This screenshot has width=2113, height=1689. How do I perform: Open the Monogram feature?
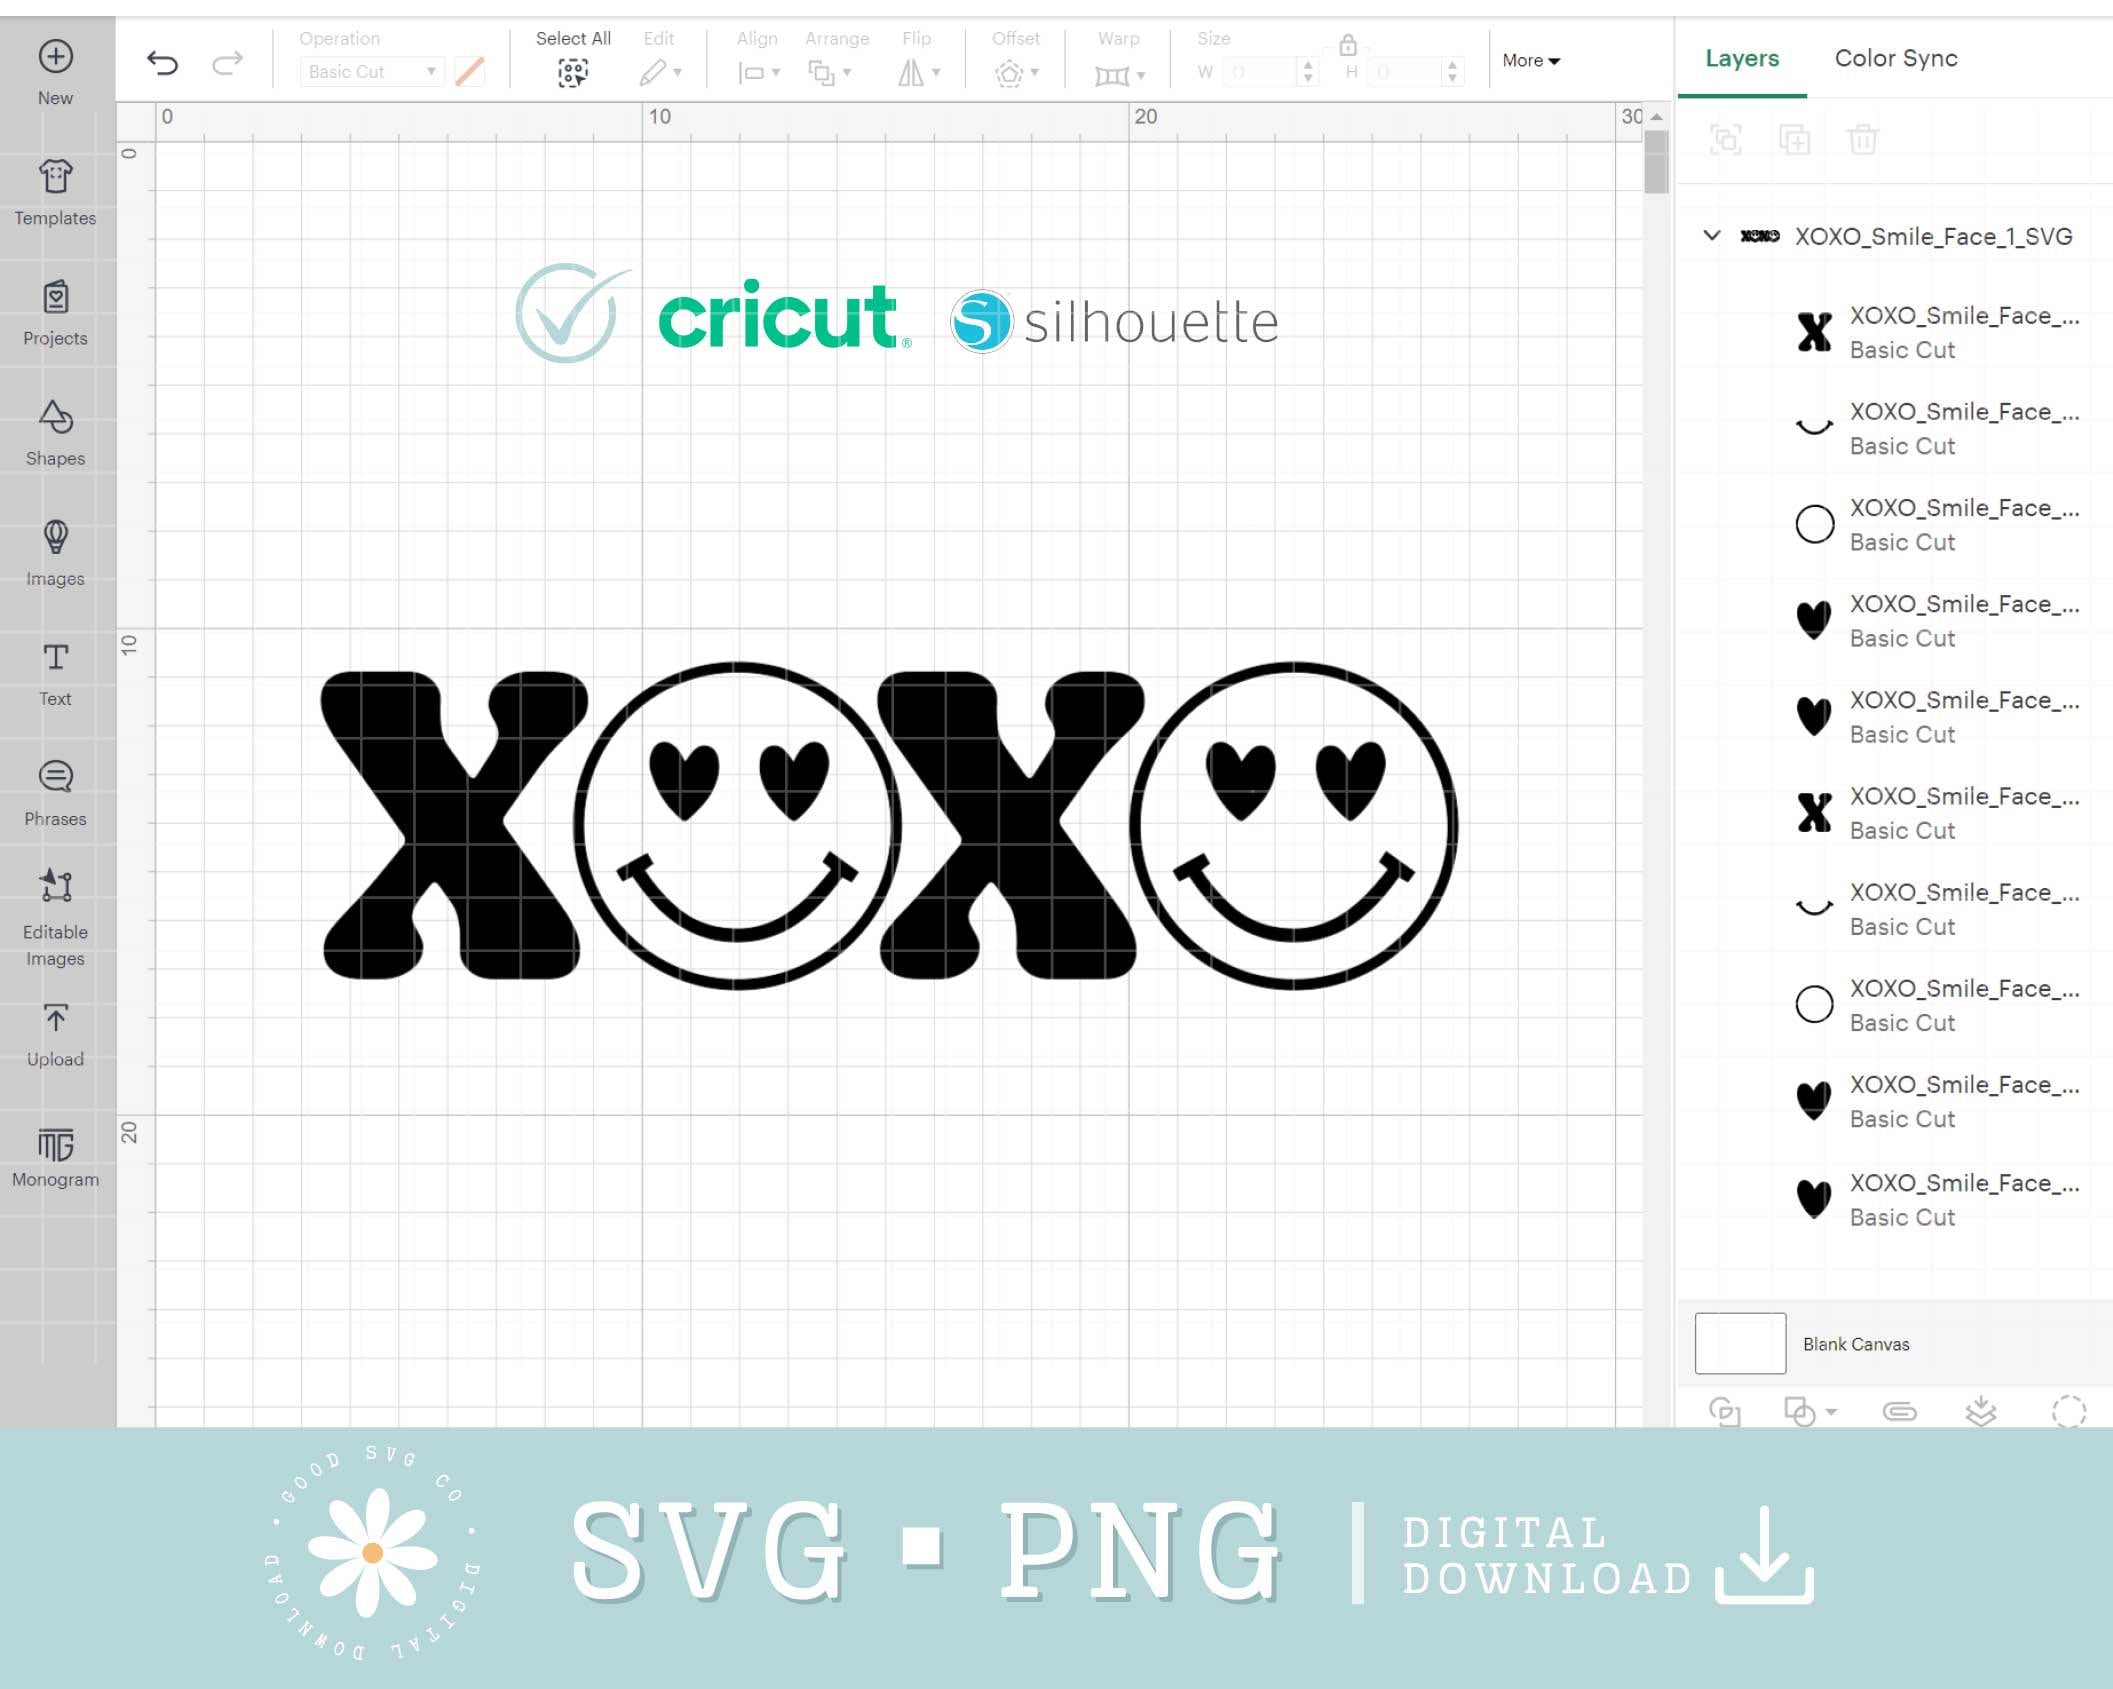point(55,1150)
